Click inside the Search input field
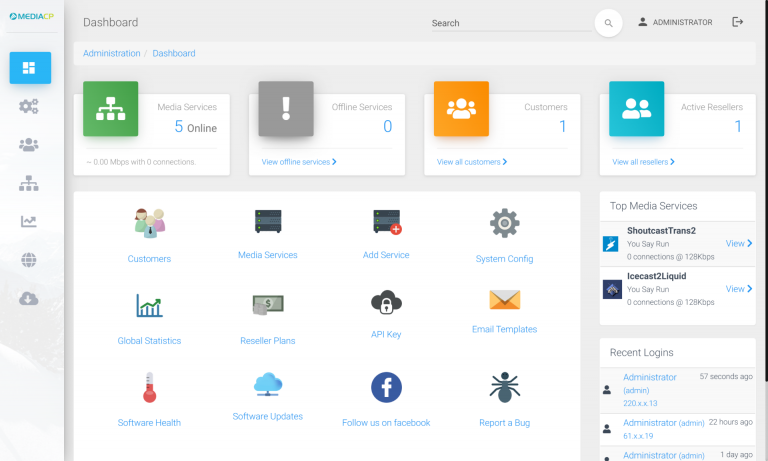 tap(508, 23)
